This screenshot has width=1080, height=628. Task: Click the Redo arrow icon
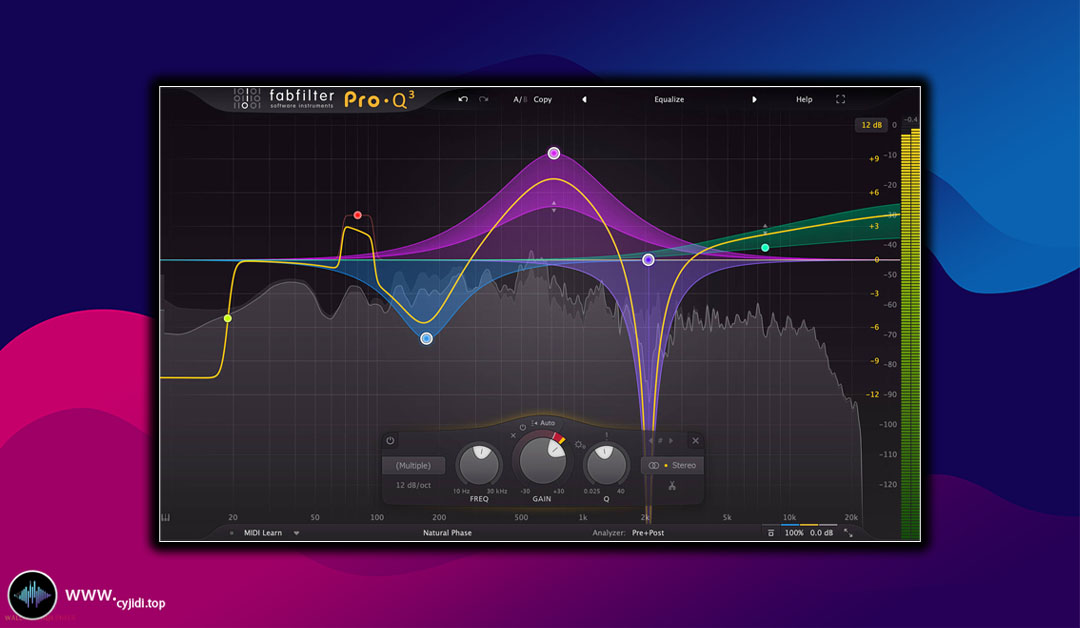484,99
